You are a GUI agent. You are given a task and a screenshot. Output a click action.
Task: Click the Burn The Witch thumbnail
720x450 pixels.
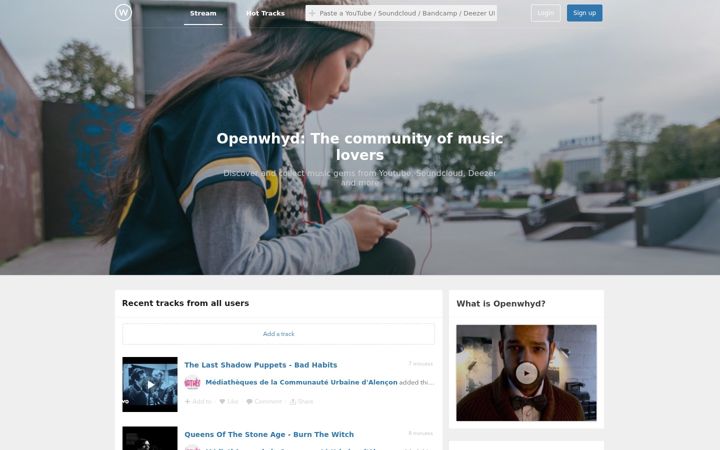pos(150,439)
